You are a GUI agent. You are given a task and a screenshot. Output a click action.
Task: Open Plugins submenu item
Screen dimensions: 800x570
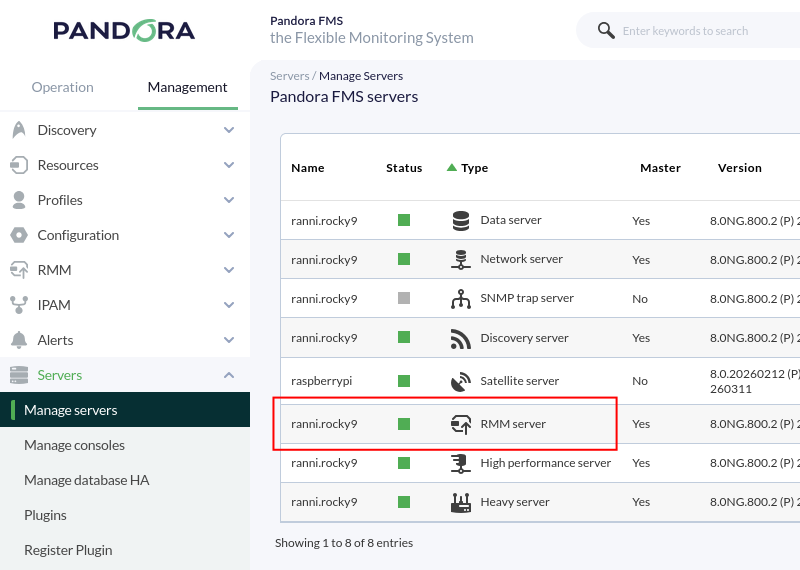pyautogui.click(x=125, y=515)
